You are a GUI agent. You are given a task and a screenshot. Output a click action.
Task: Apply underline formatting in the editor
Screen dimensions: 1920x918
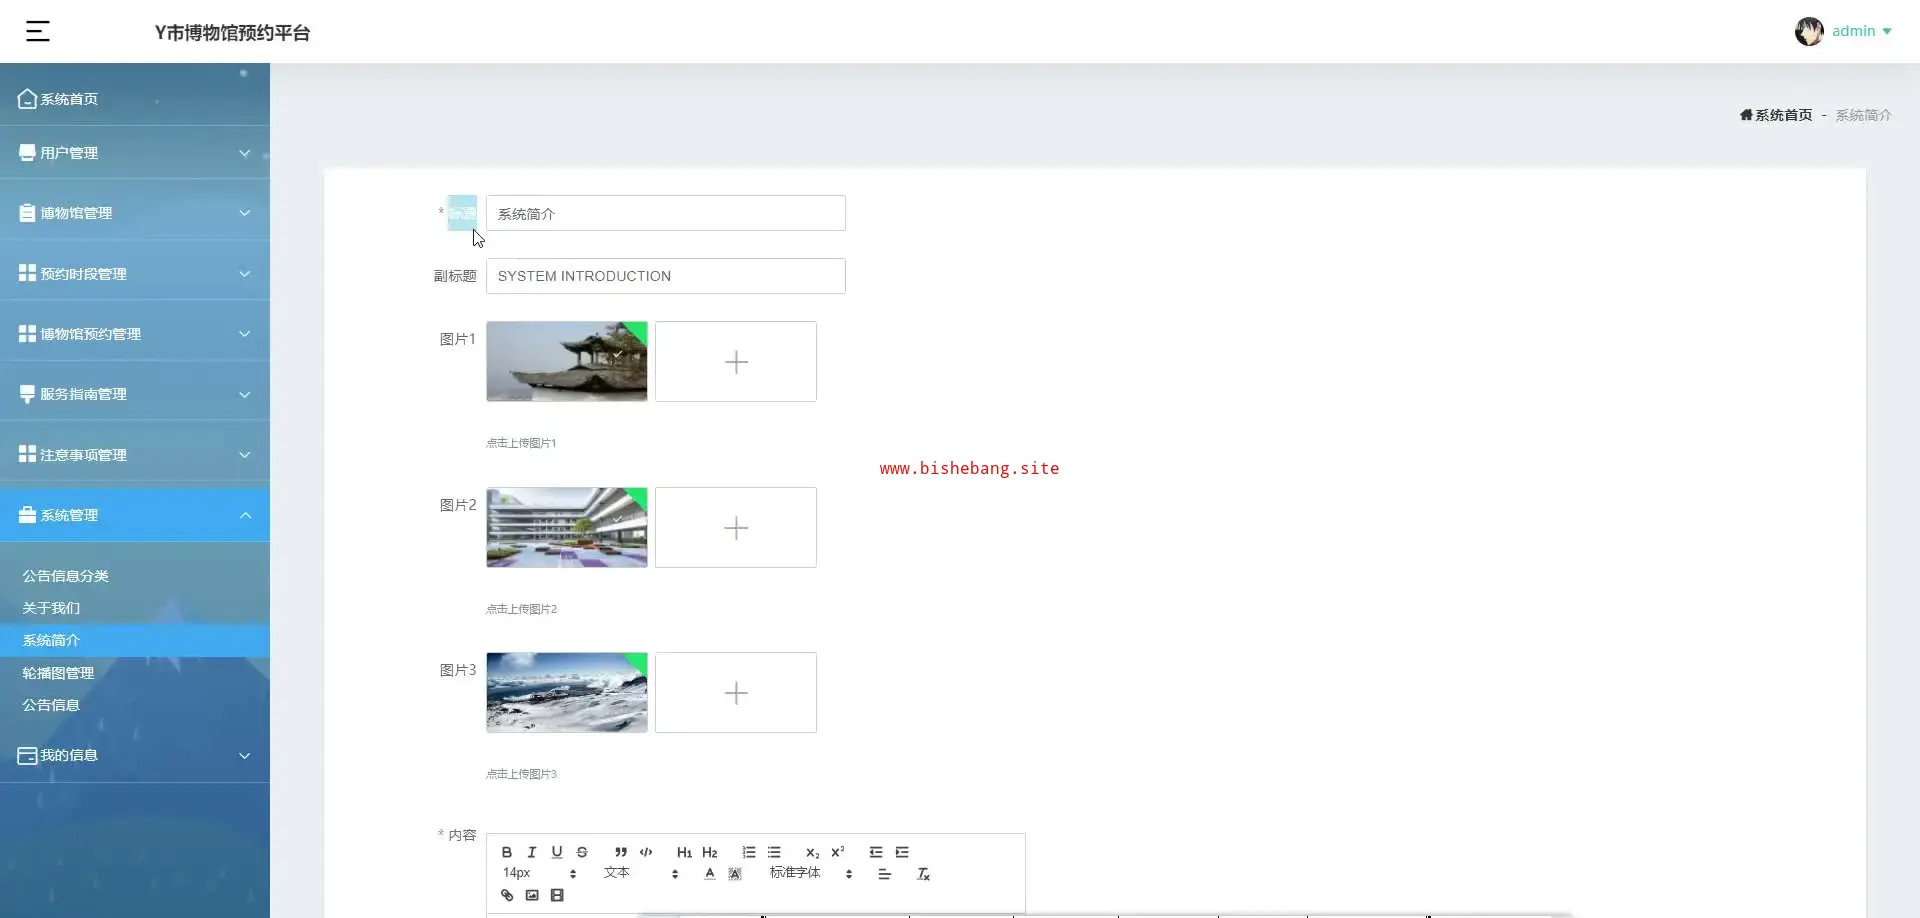(557, 852)
